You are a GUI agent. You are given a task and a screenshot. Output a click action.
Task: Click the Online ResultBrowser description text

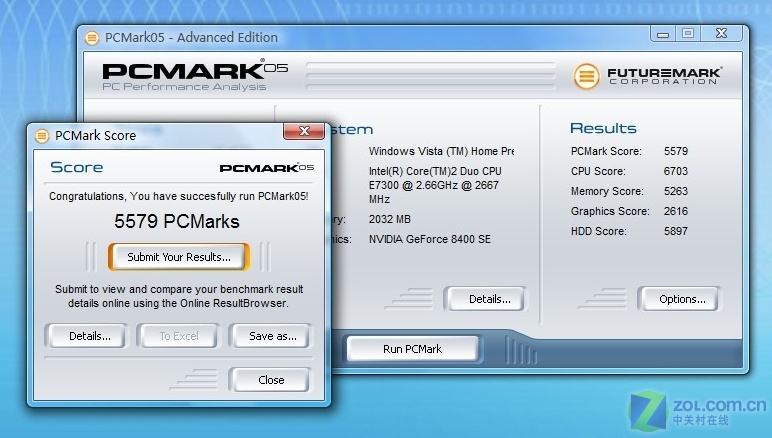pyautogui.click(x=179, y=296)
